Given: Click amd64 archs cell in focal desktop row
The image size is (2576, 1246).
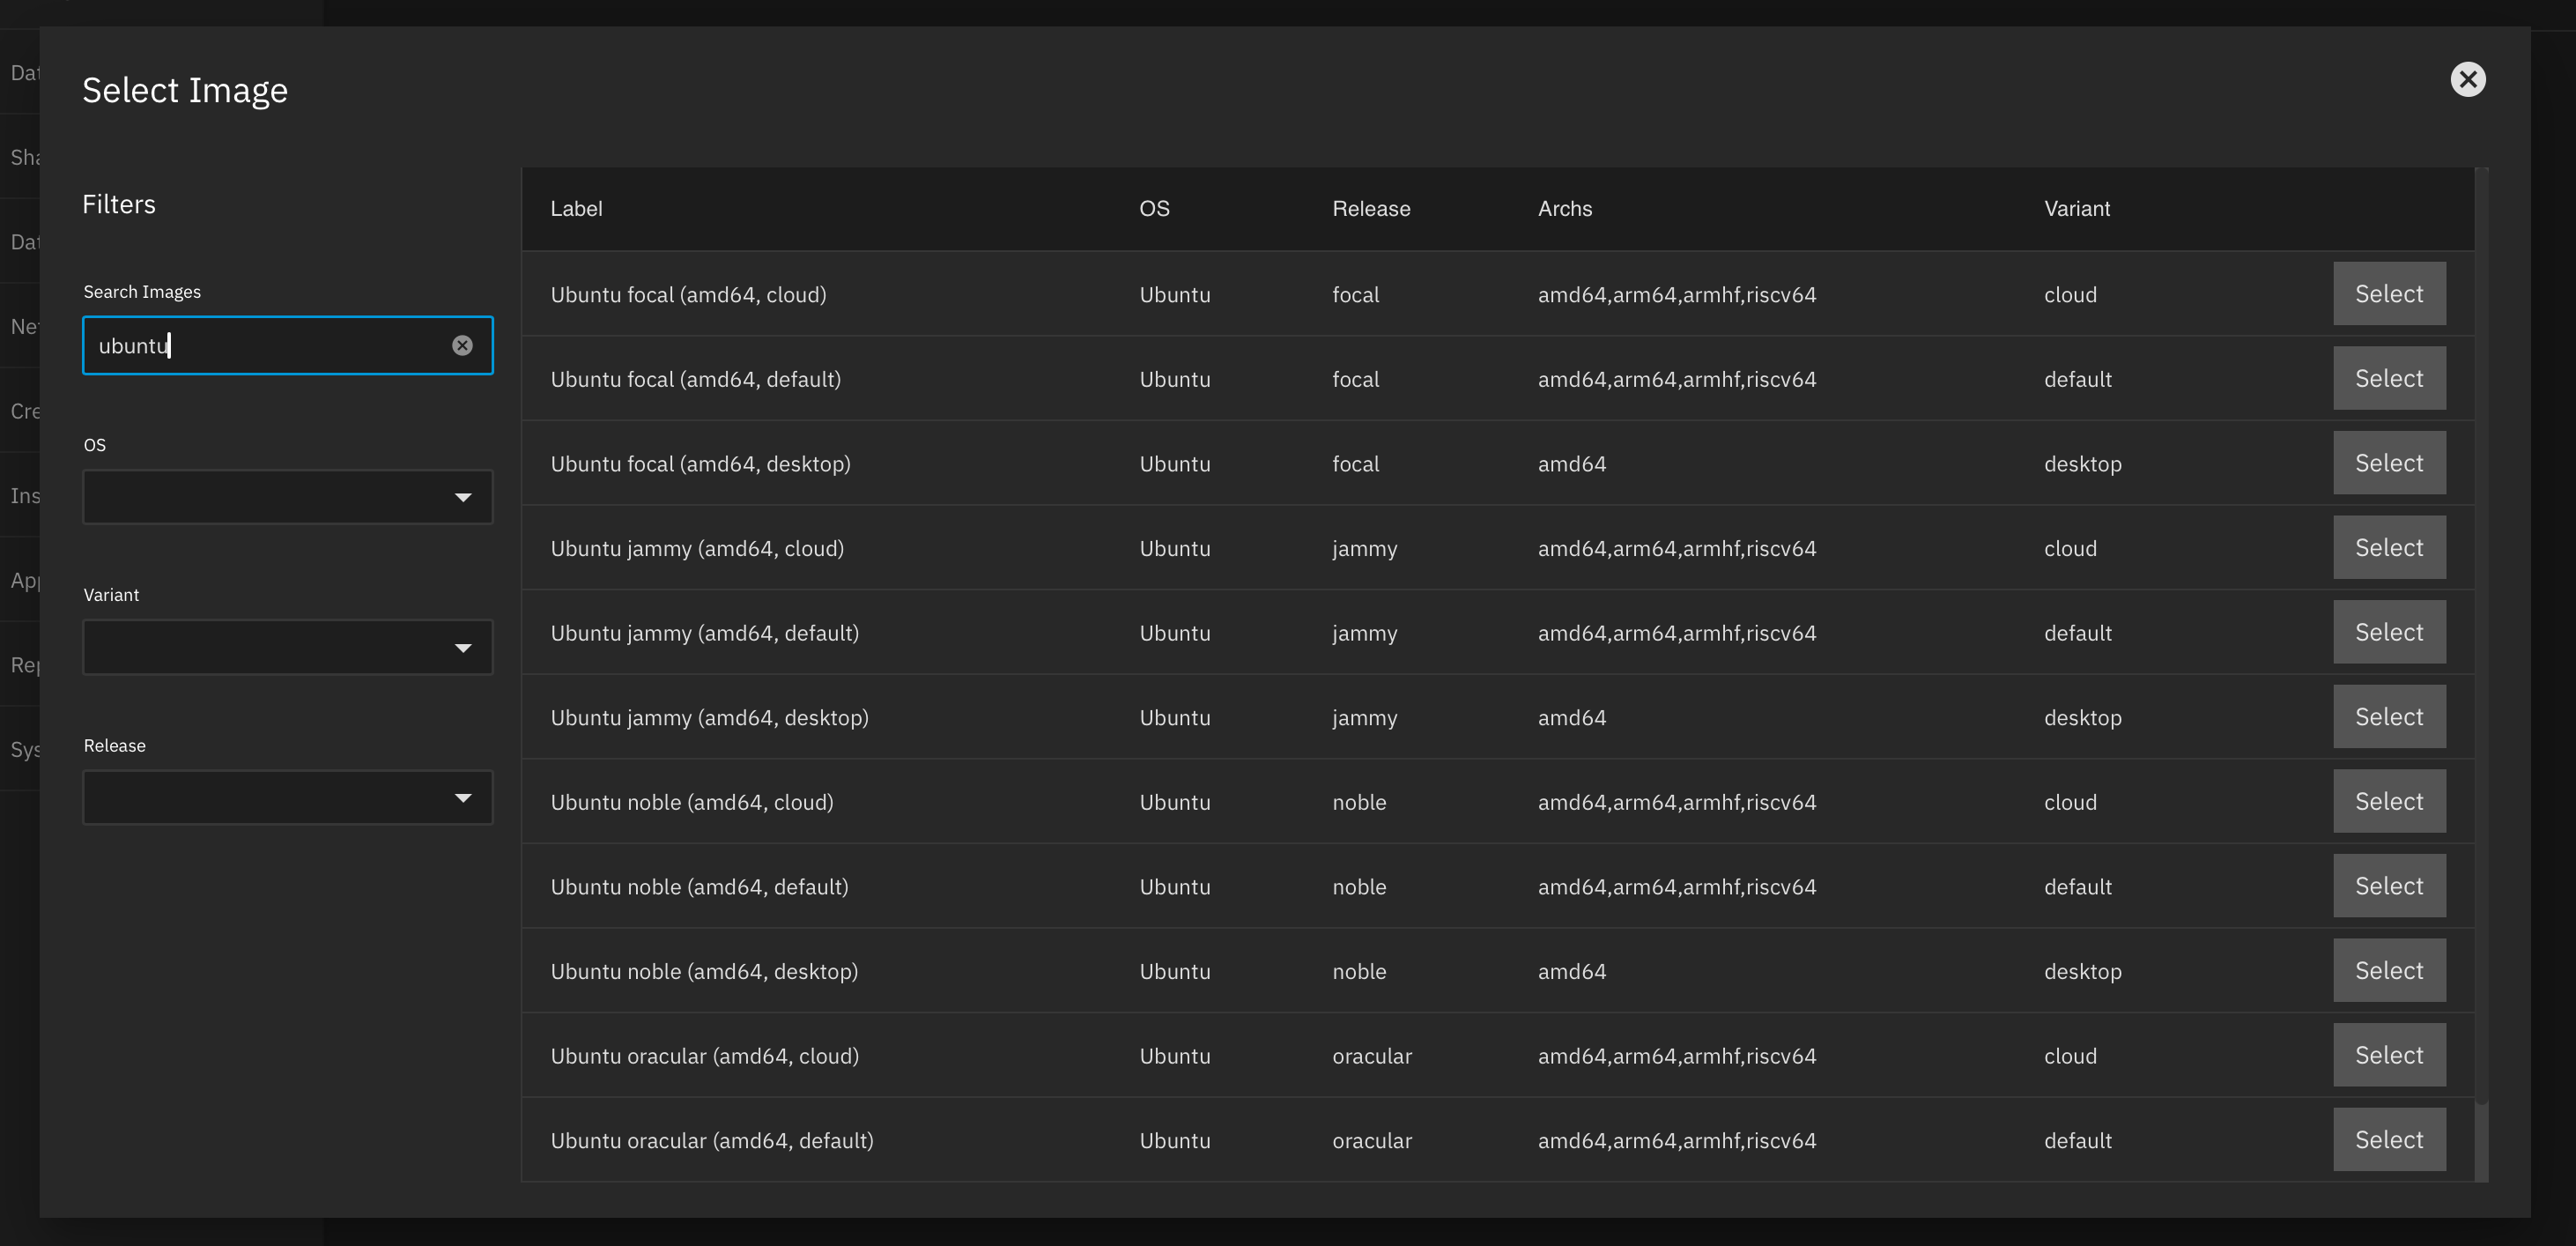Looking at the screenshot, I should pos(1572,464).
